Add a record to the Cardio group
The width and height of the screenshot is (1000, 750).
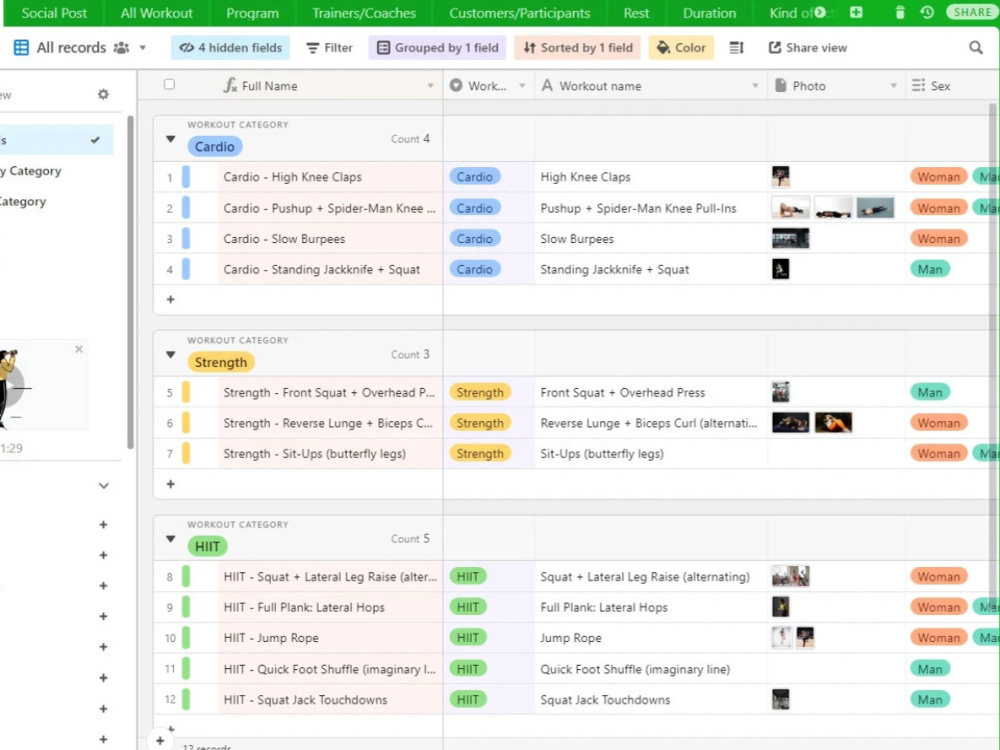170,300
